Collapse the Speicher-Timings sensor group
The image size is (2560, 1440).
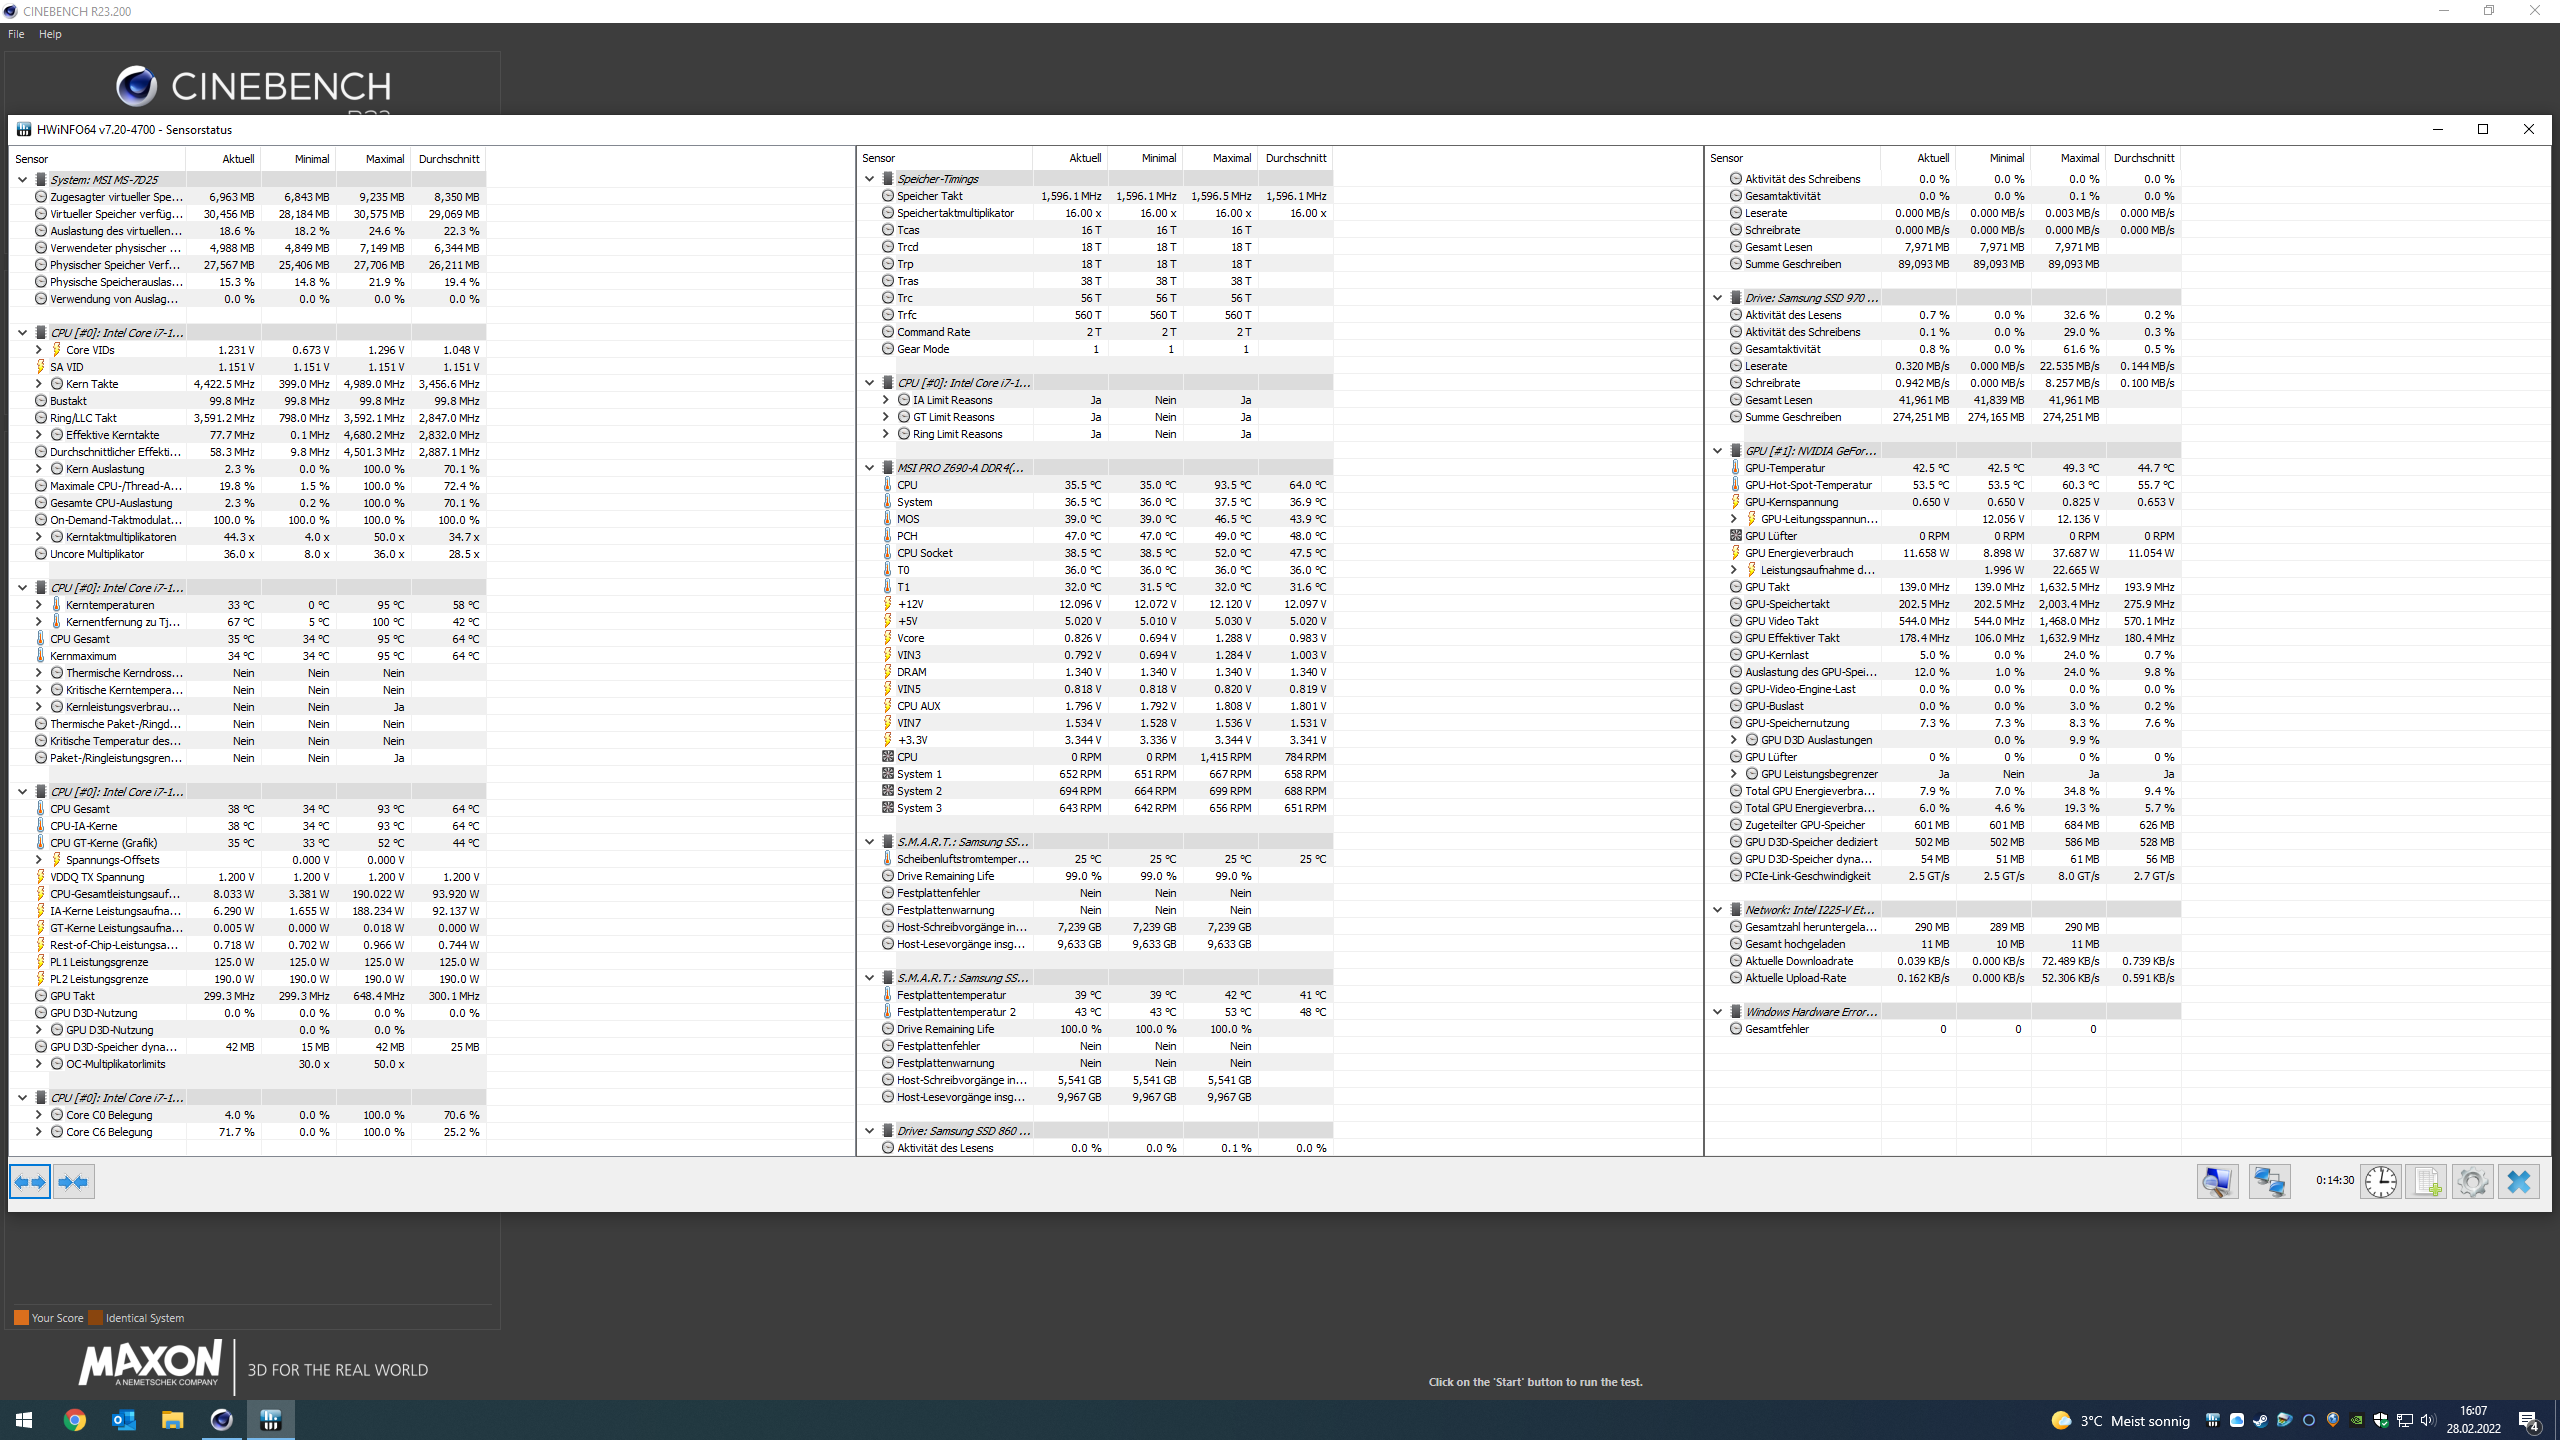[869, 179]
